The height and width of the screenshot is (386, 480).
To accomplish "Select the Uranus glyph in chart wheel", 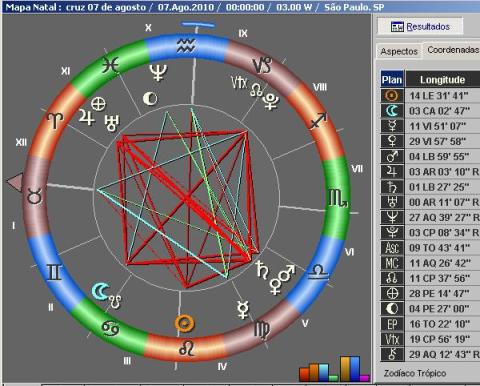I will coord(112,123).
